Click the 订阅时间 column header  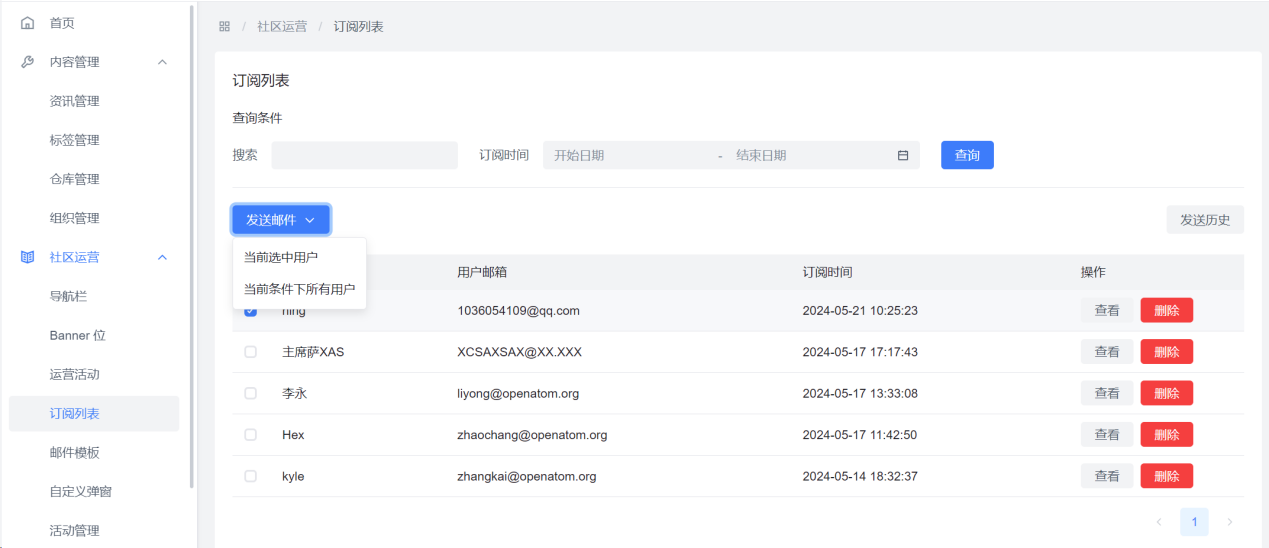coord(827,272)
